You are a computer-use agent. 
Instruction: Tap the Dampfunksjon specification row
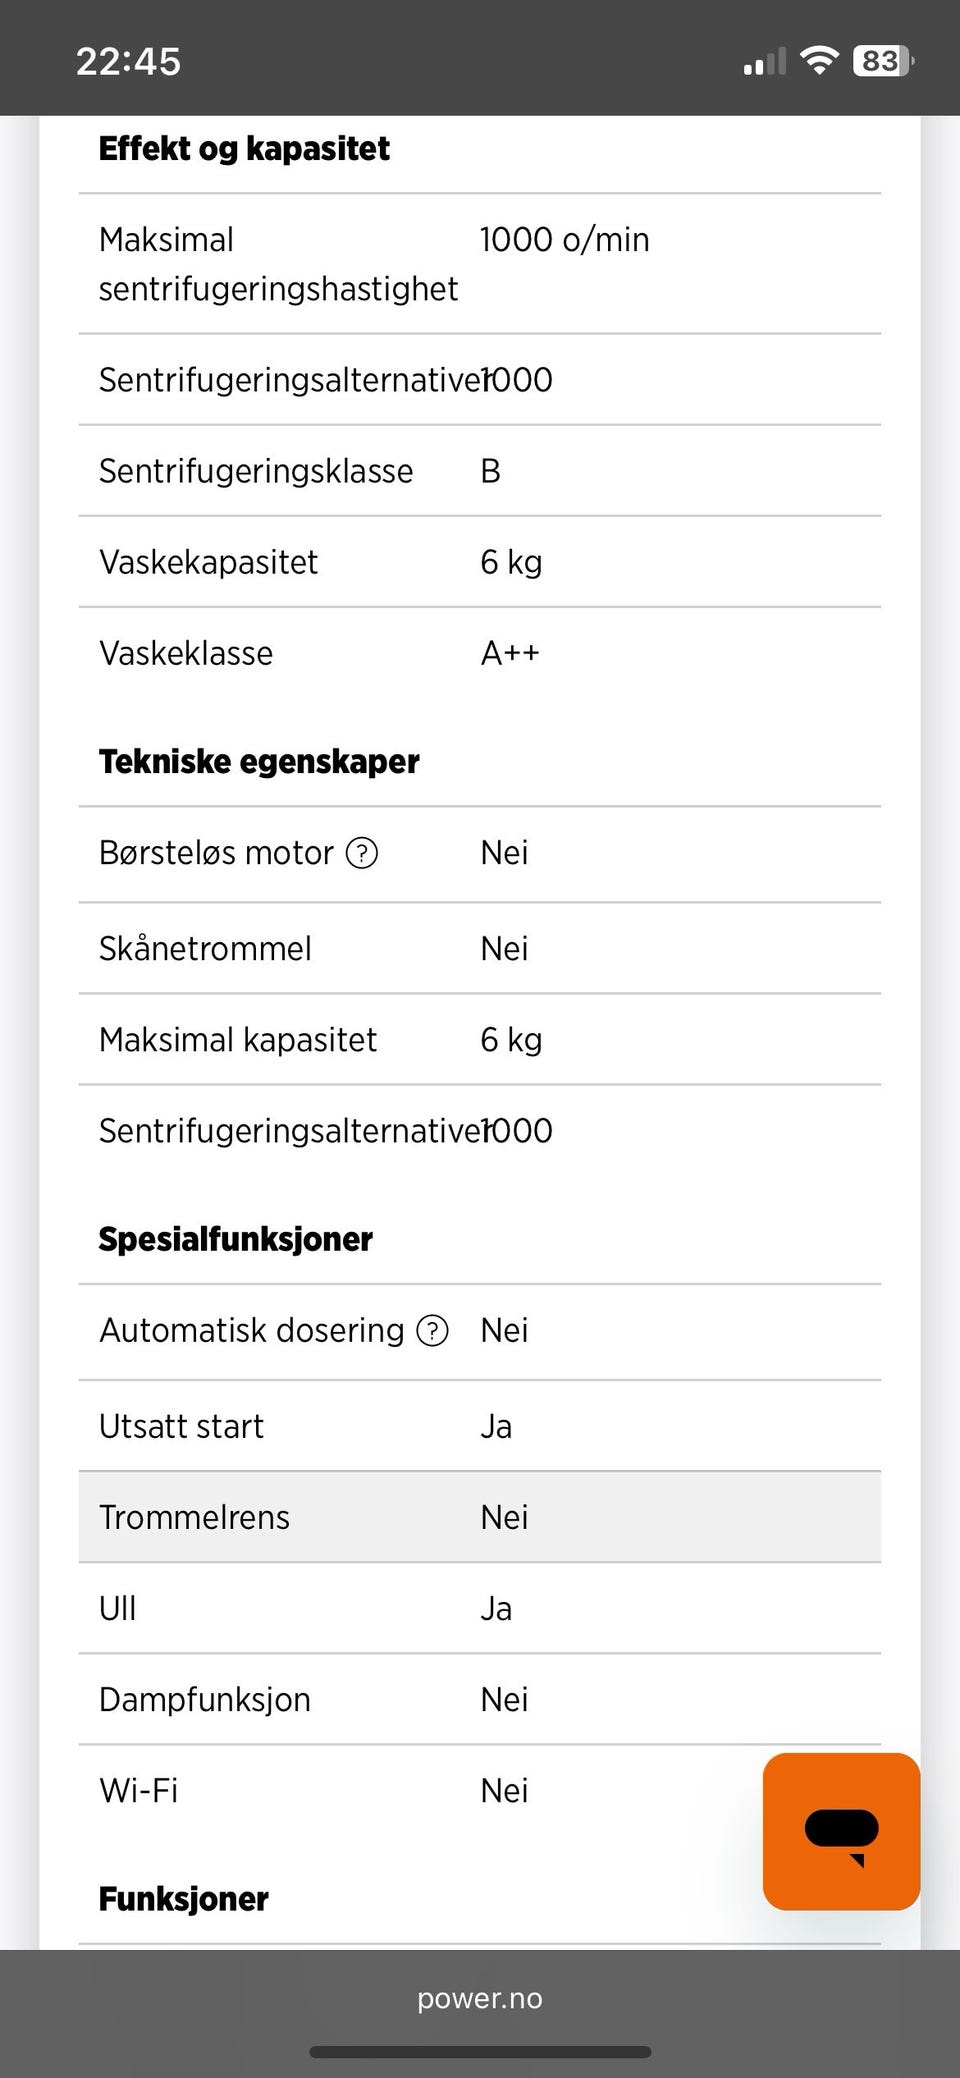(x=480, y=1700)
